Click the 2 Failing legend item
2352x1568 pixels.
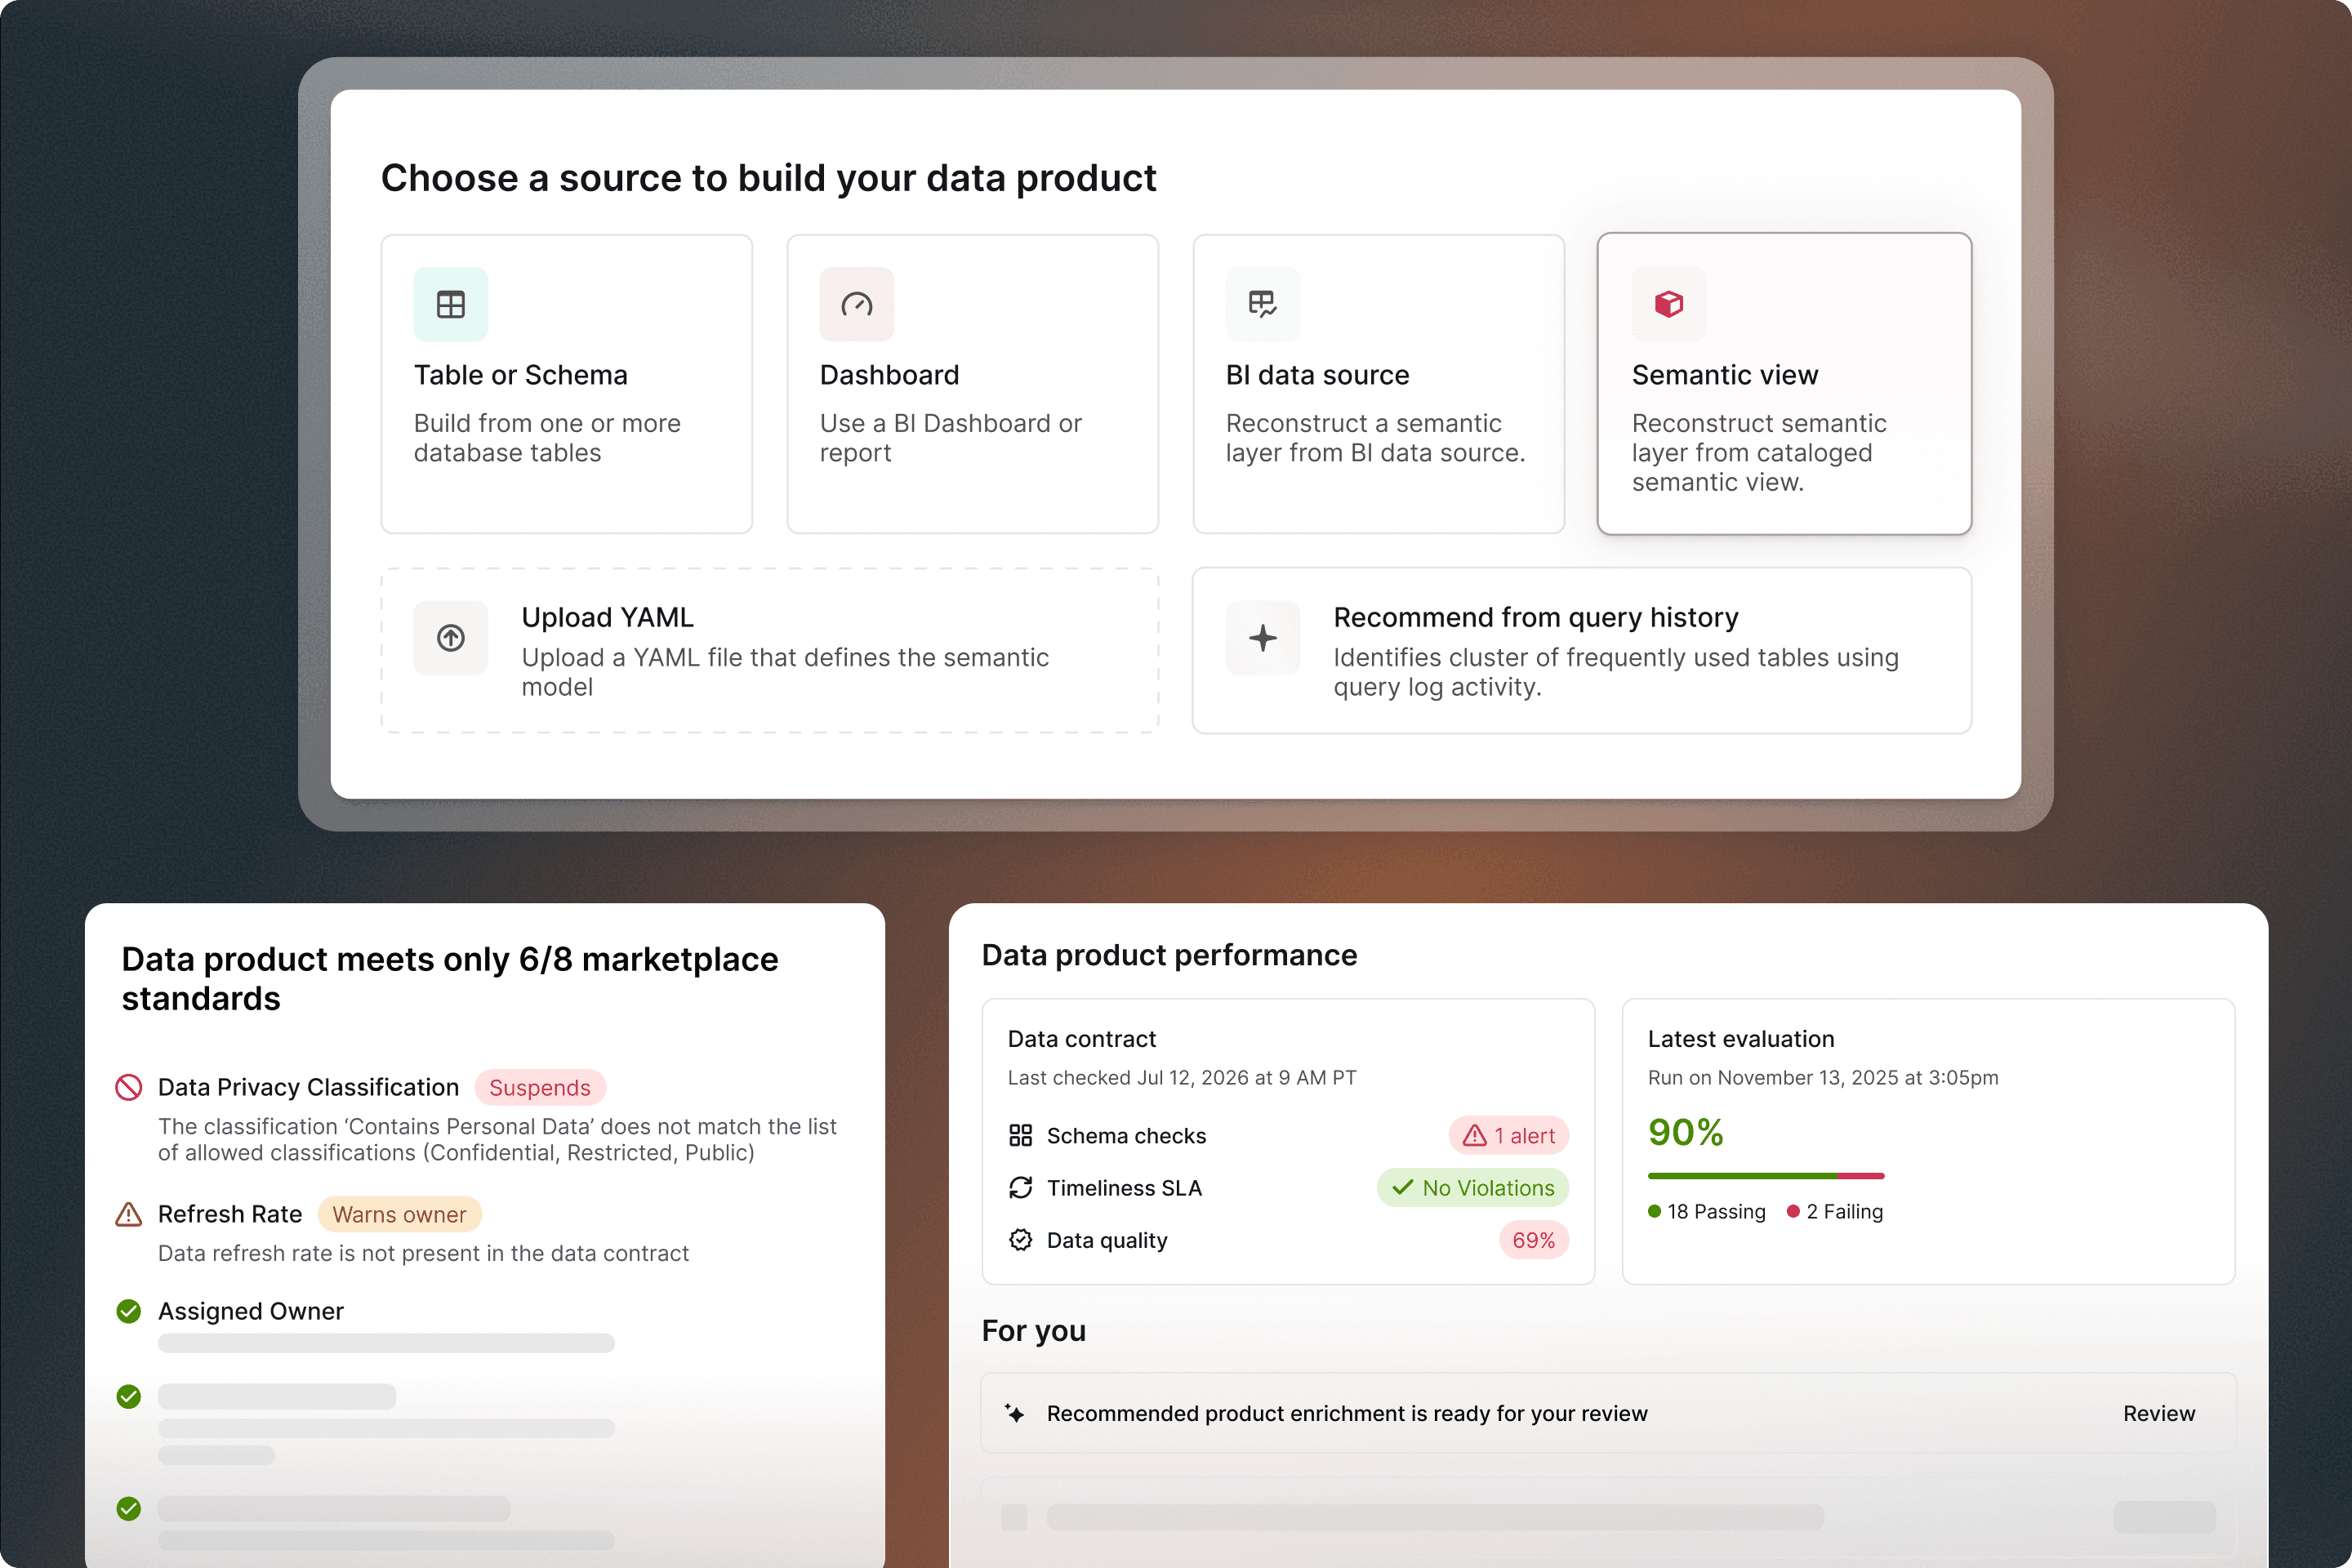click(1835, 1211)
